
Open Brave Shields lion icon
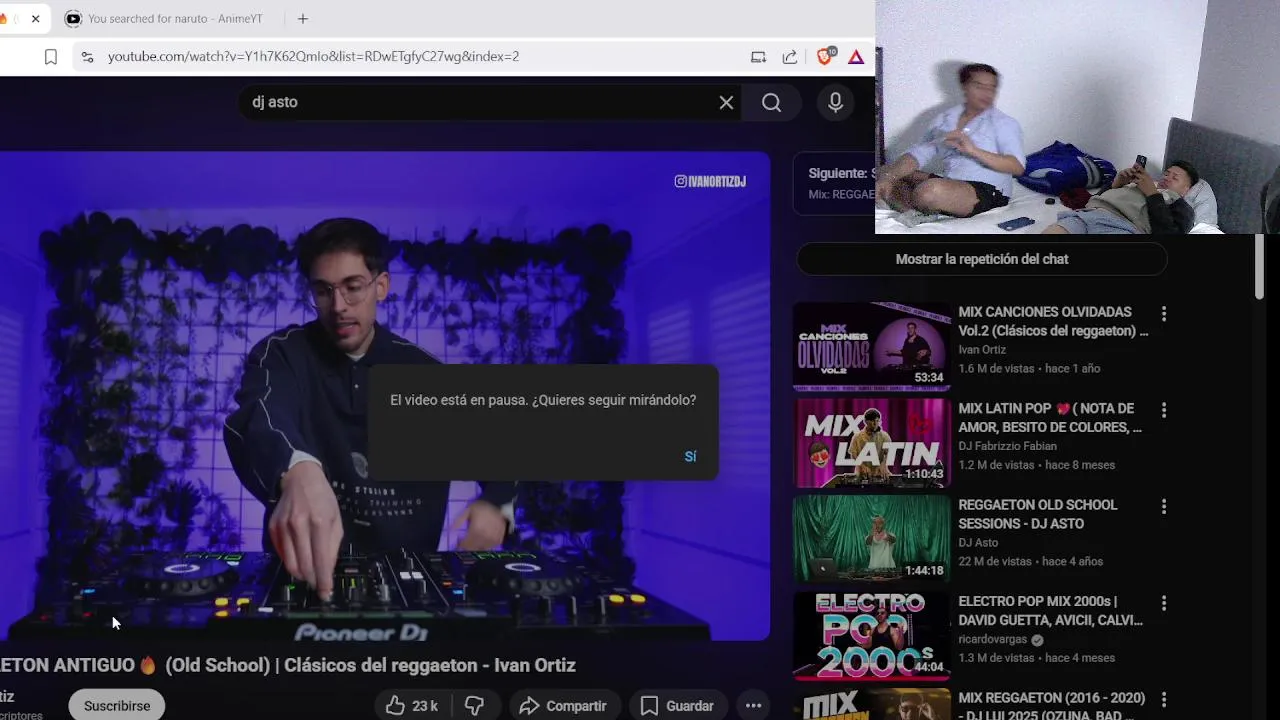click(x=825, y=57)
